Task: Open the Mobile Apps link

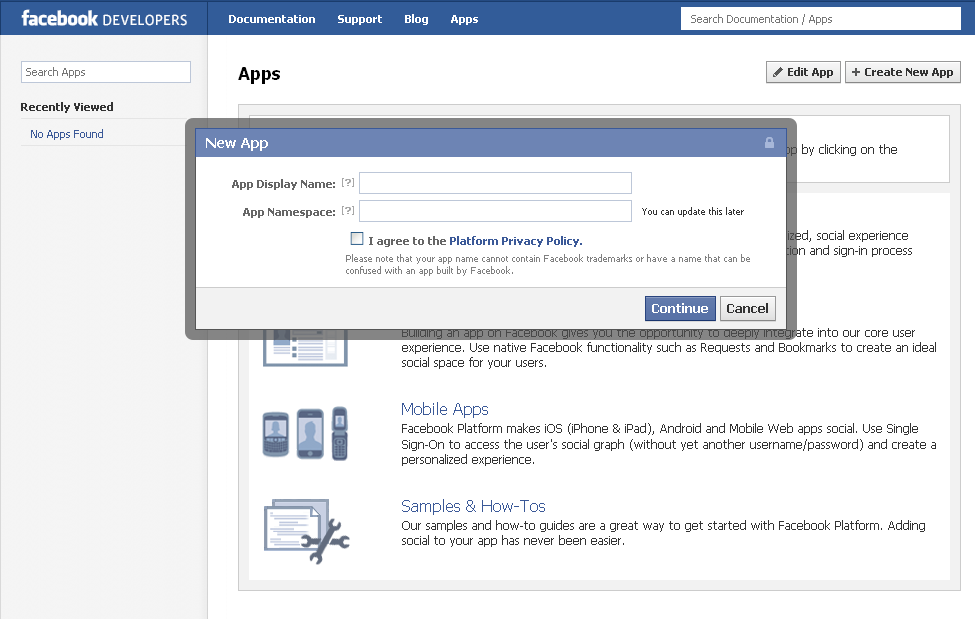Action: click(444, 409)
